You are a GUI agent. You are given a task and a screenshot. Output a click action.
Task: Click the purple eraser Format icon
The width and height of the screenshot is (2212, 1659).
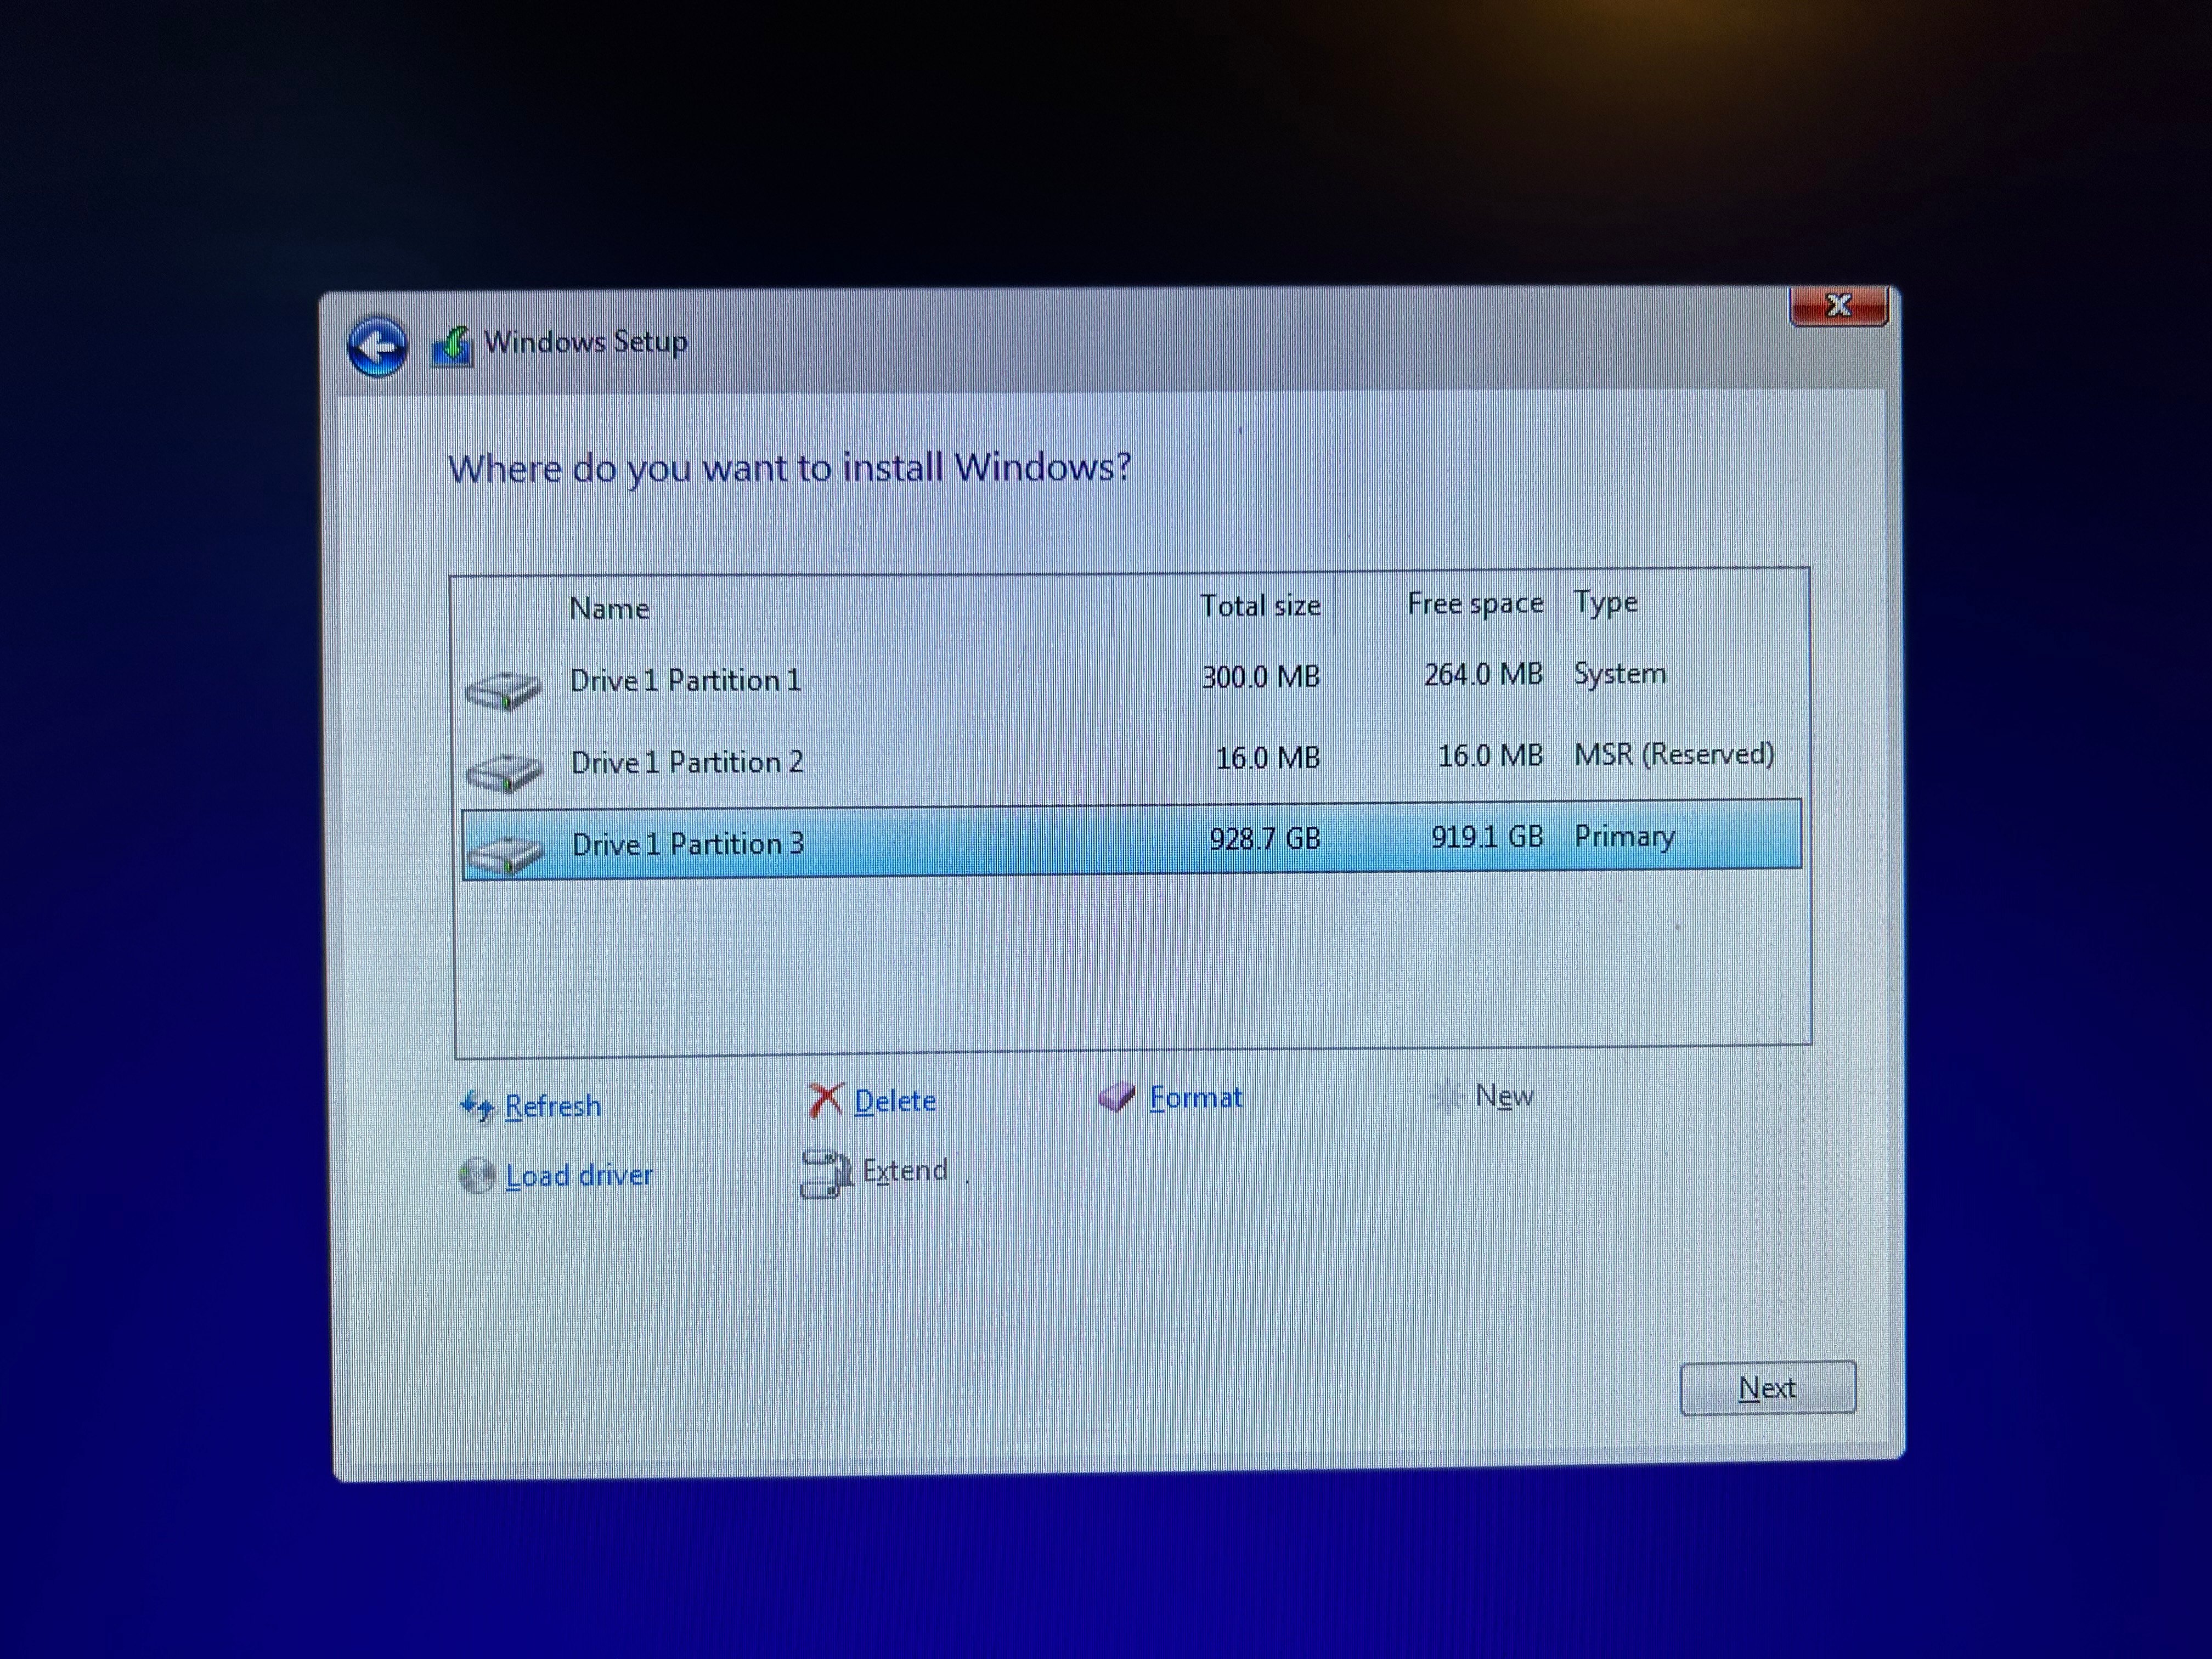pos(1116,1098)
